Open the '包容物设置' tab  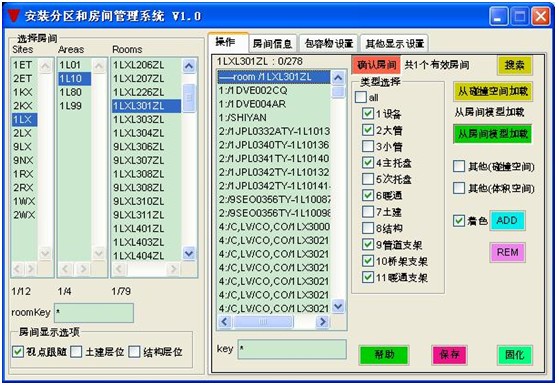[329, 44]
